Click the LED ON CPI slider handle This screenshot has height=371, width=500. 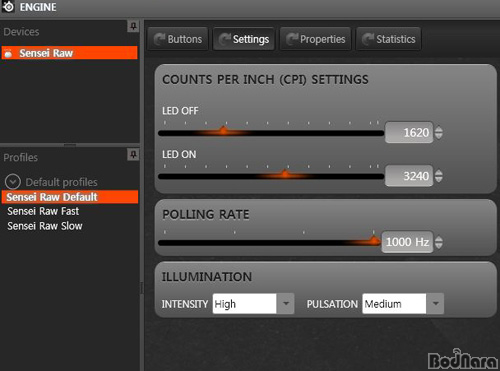click(x=285, y=174)
